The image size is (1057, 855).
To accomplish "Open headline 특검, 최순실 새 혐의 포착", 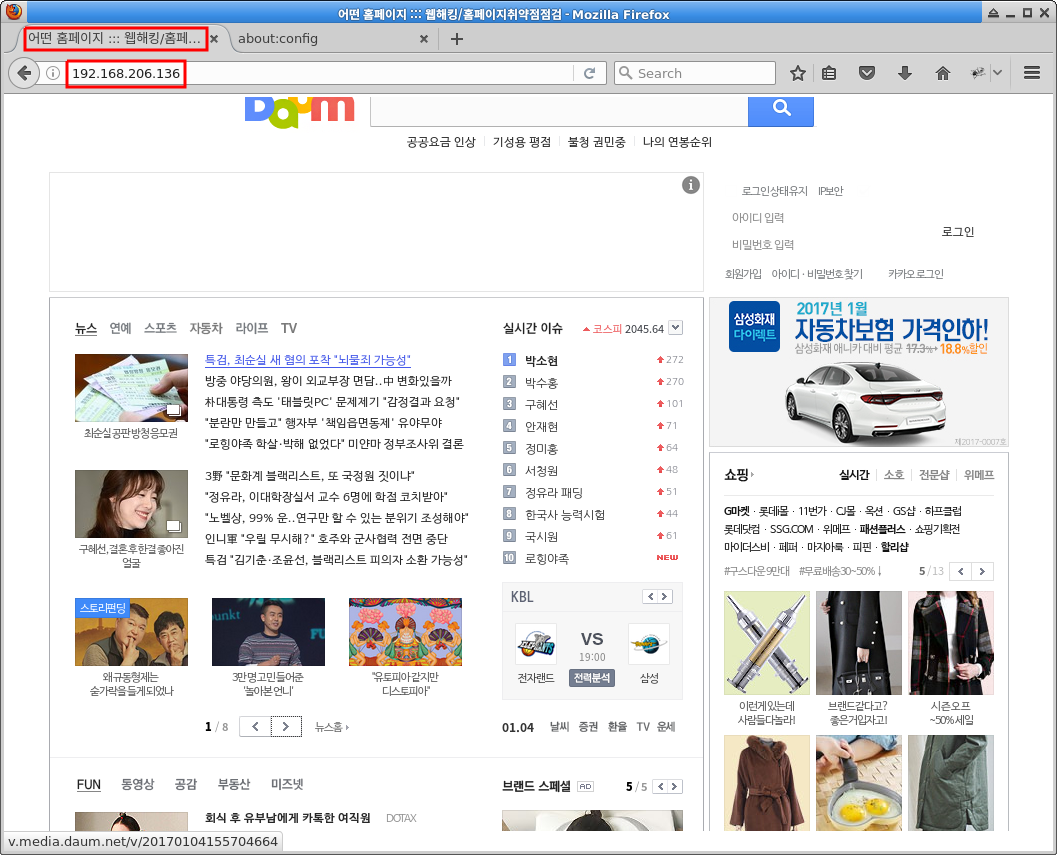I will click(x=307, y=360).
